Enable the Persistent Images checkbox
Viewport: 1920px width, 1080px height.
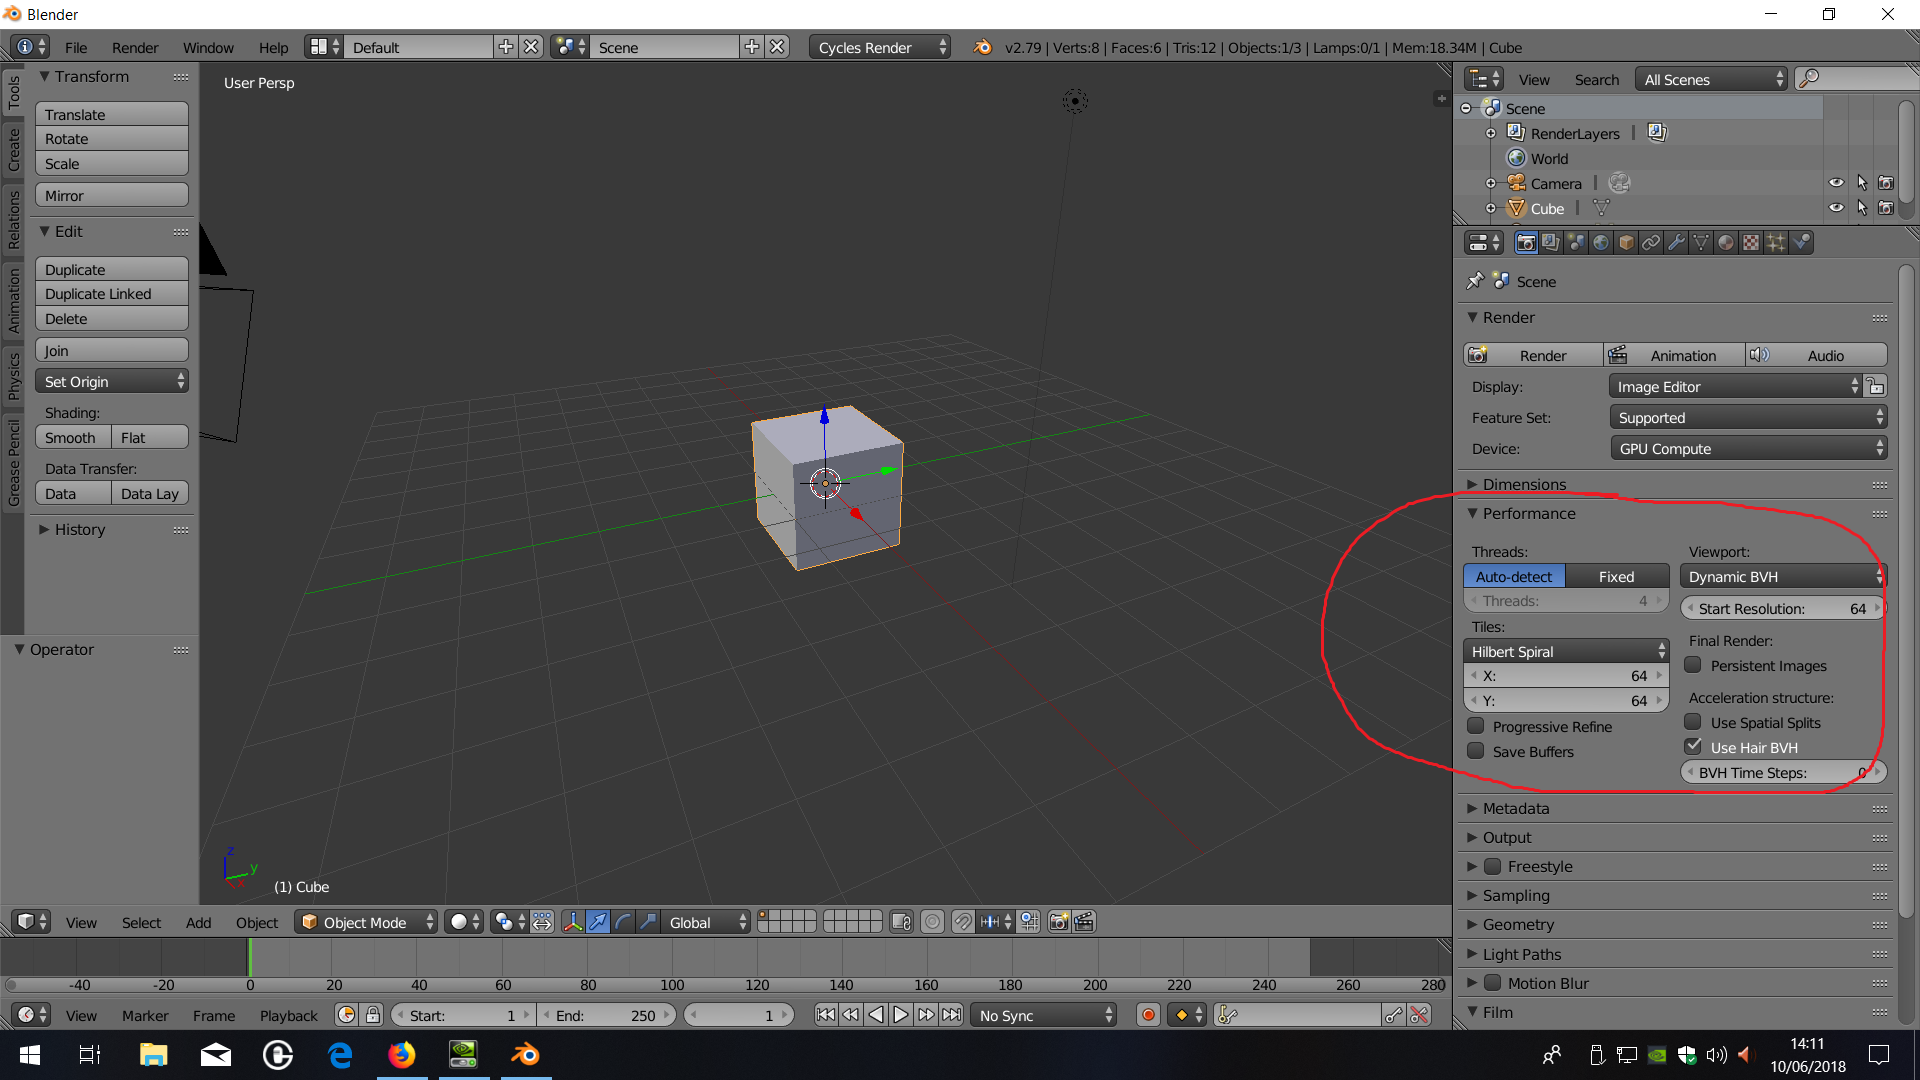click(1693, 665)
